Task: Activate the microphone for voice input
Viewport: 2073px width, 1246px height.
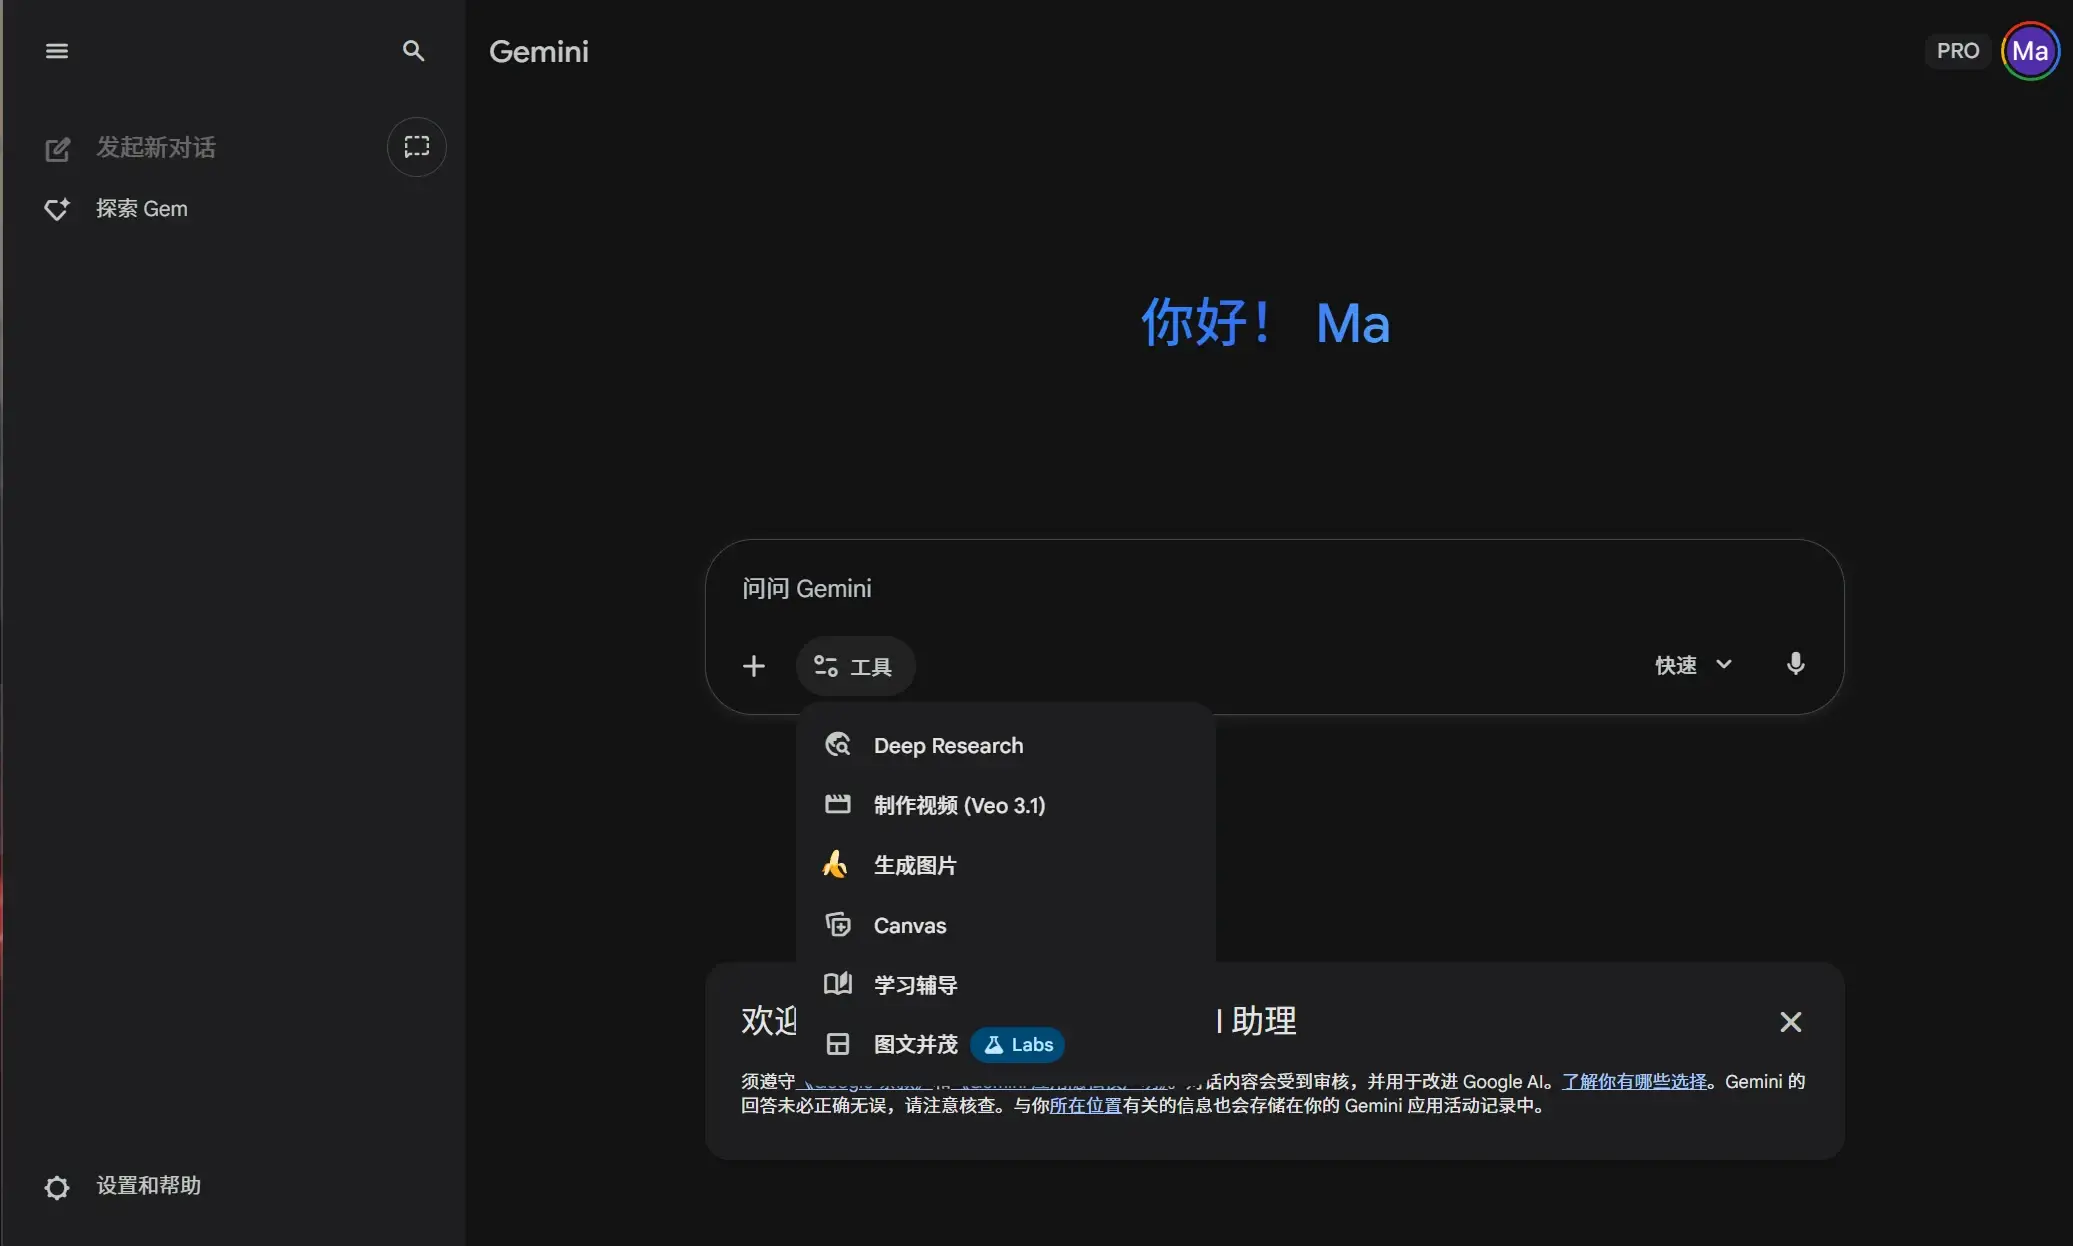Action: [x=1795, y=664]
